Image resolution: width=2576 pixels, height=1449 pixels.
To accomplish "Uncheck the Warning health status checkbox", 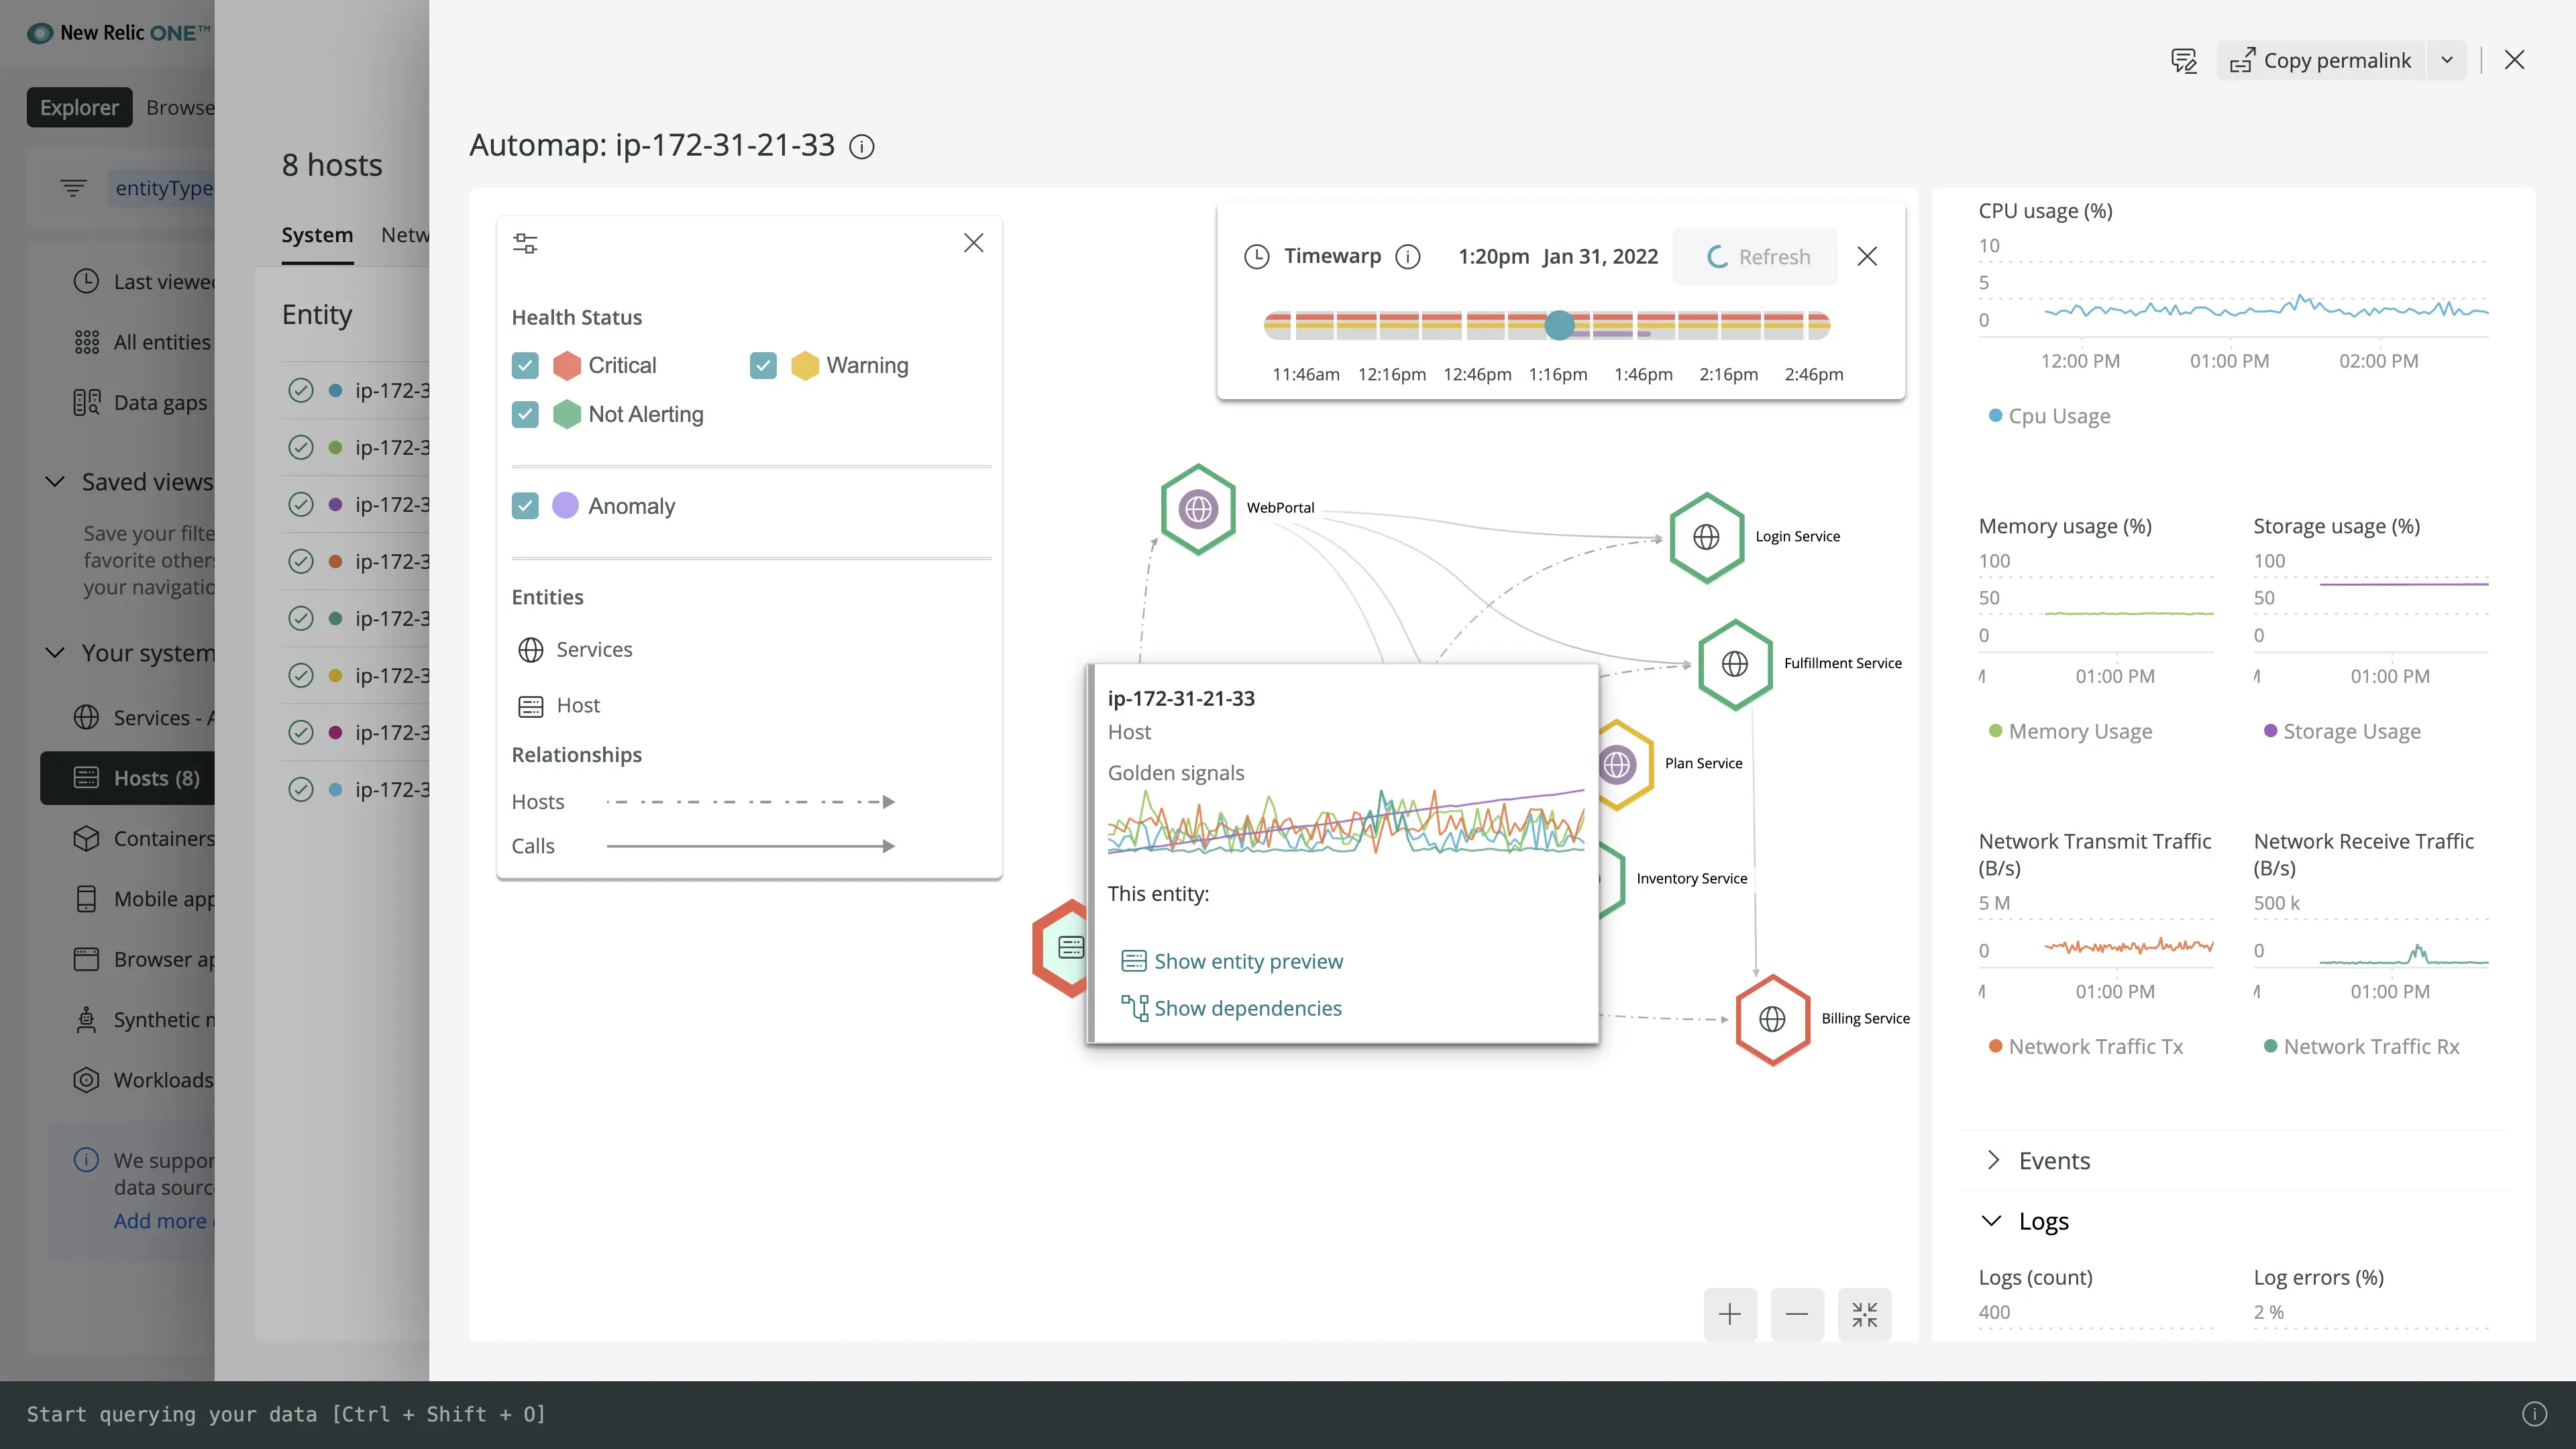I will [x=763, y=366].
